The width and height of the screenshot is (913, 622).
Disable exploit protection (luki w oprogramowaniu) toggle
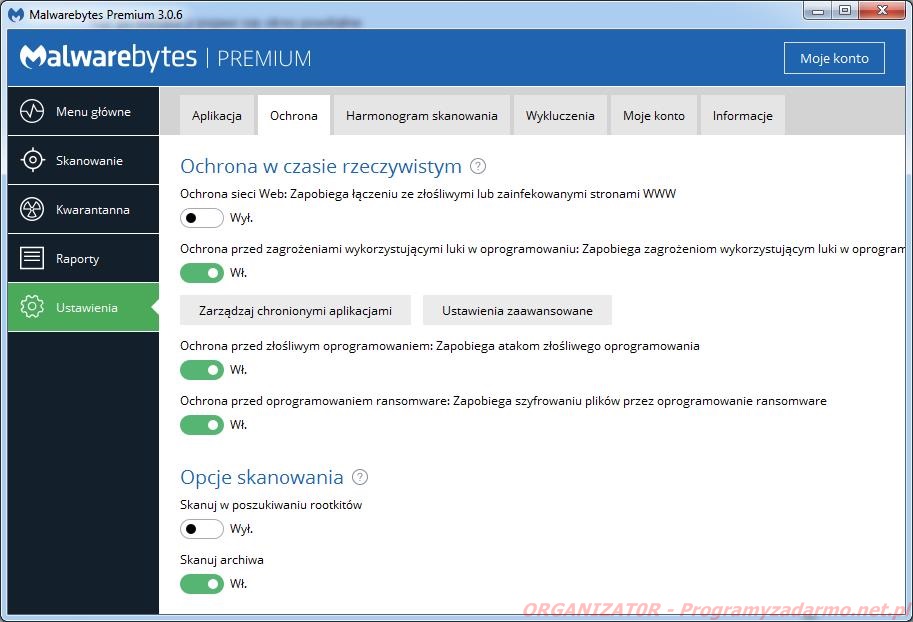click(x=201, y=273)
